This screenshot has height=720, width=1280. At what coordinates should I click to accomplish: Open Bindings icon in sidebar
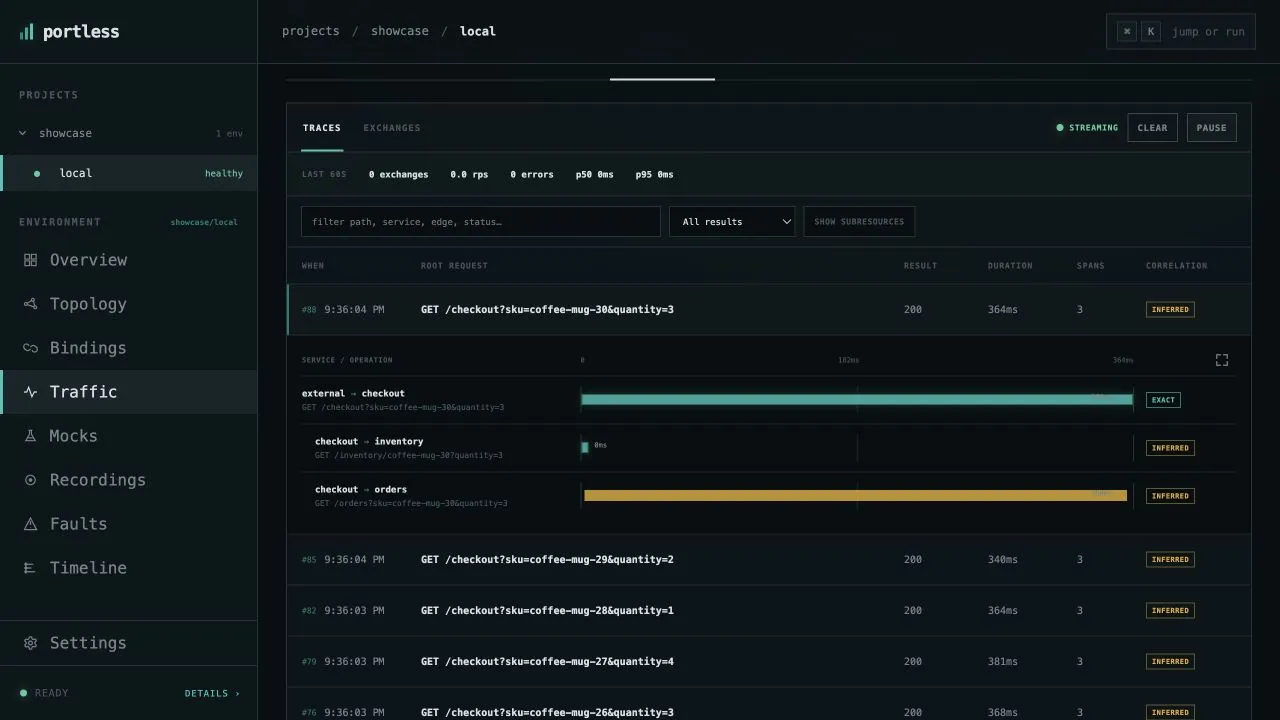pos(30,348)
